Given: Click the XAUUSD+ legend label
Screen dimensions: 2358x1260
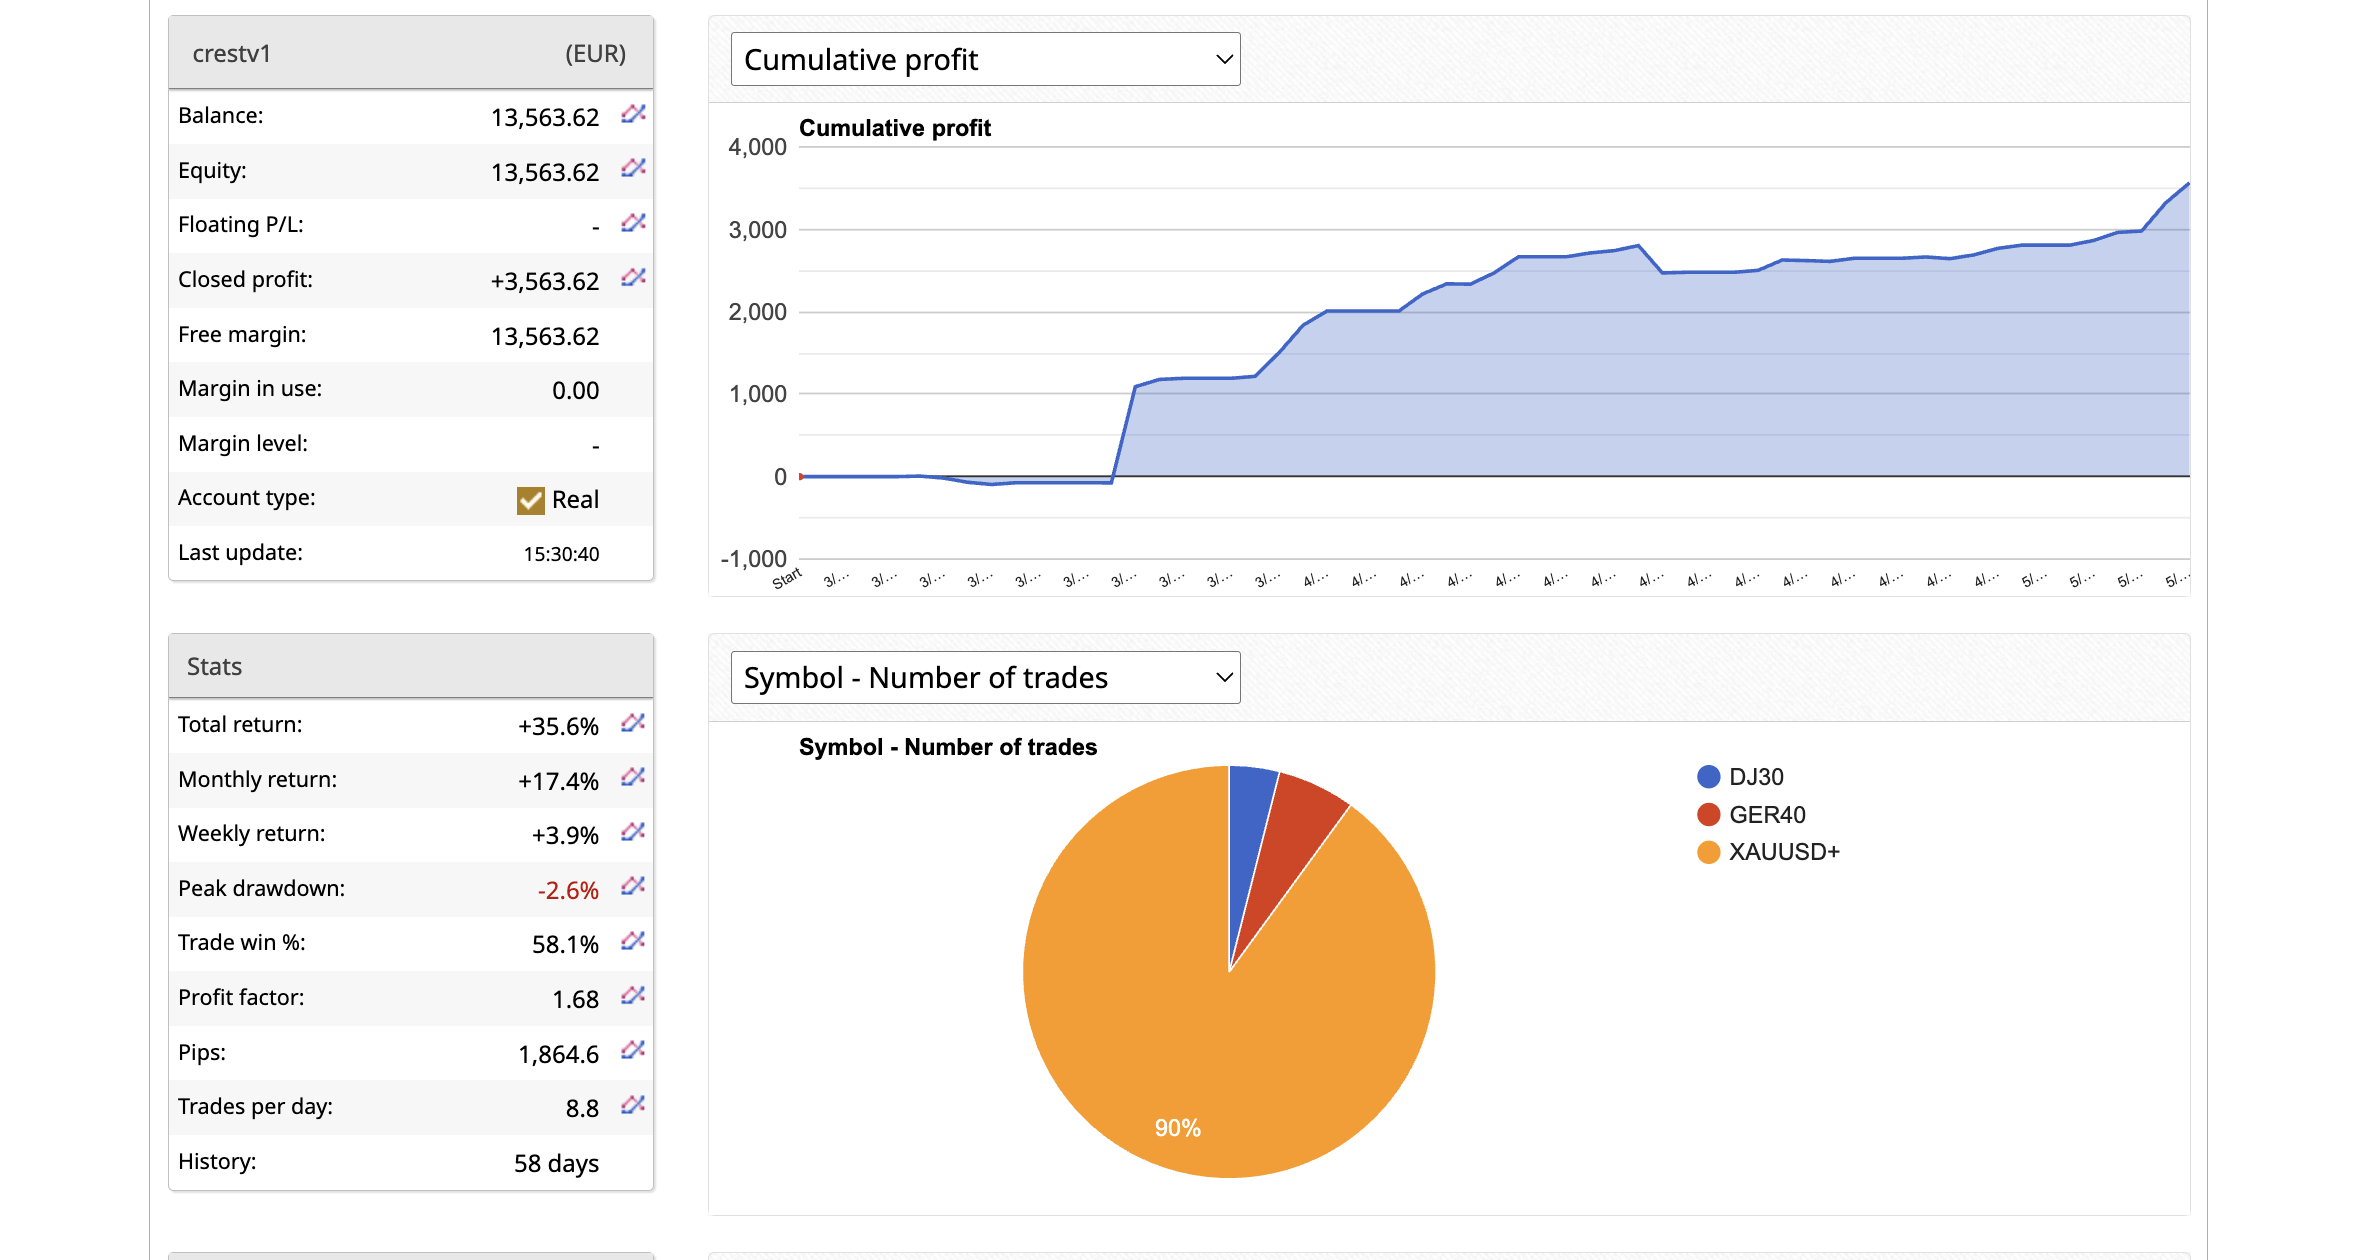Looking at the screenshot, I should tap(1784, 852).
